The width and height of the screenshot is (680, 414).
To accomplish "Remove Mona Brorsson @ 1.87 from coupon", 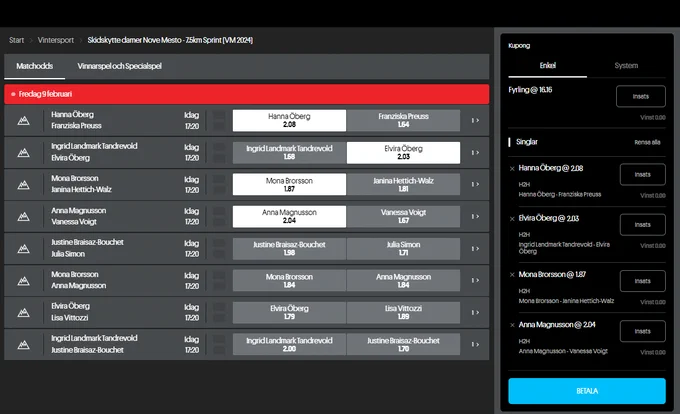I will click(x=512, y=275).
